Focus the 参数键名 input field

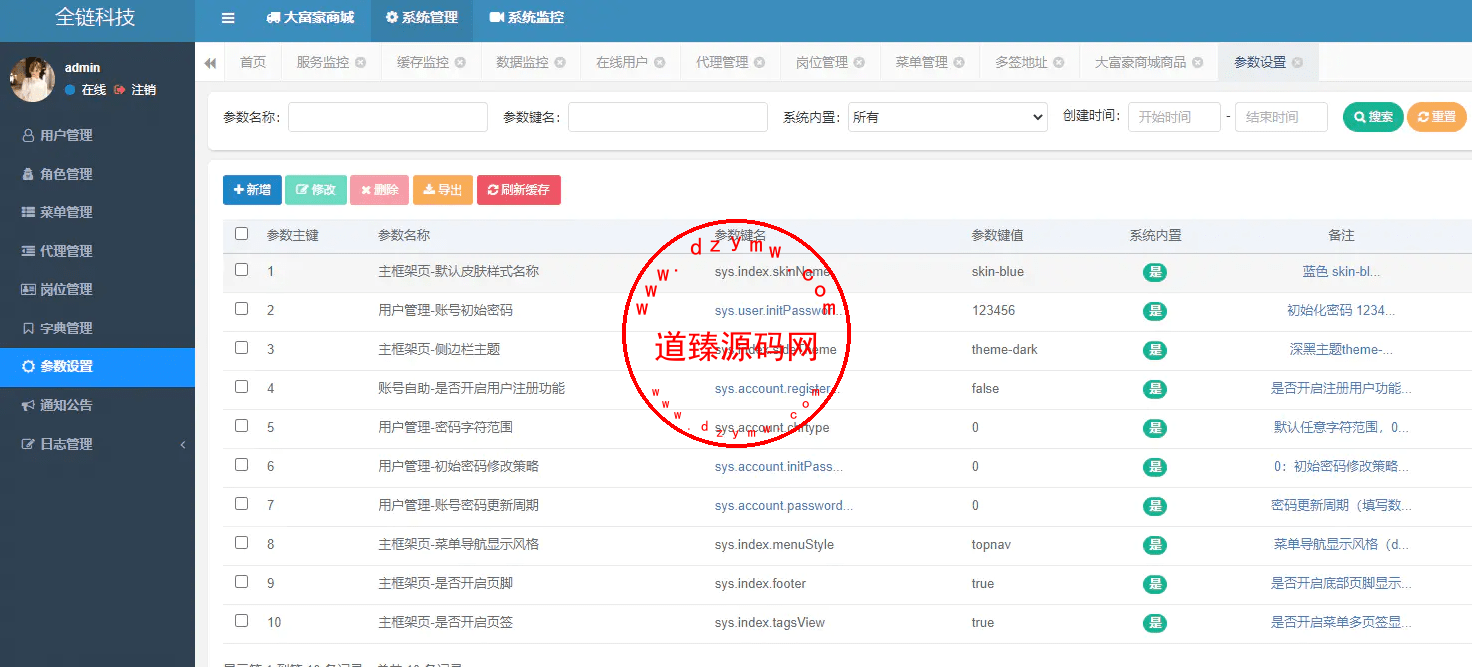(x=668, y=117)
